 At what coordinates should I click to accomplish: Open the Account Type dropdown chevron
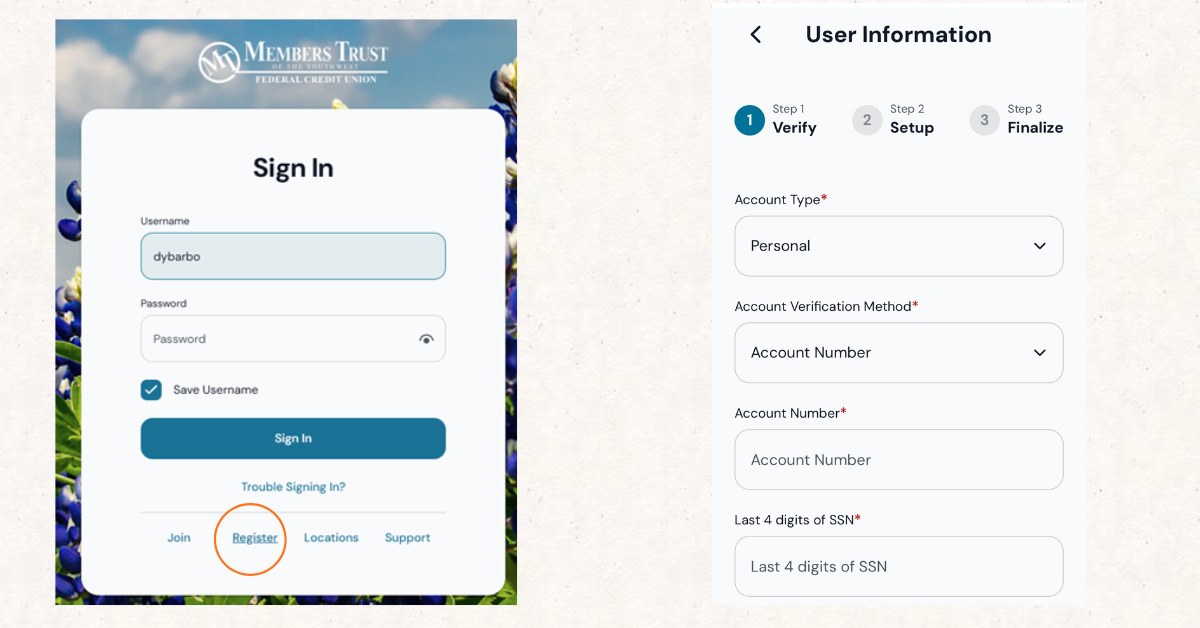click(1040, 246)
